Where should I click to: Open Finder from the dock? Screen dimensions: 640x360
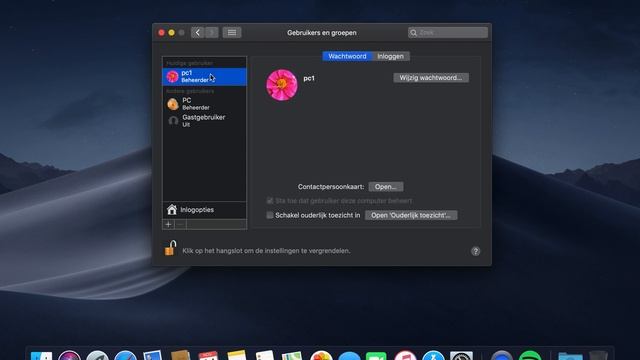[x=42, y=356]
